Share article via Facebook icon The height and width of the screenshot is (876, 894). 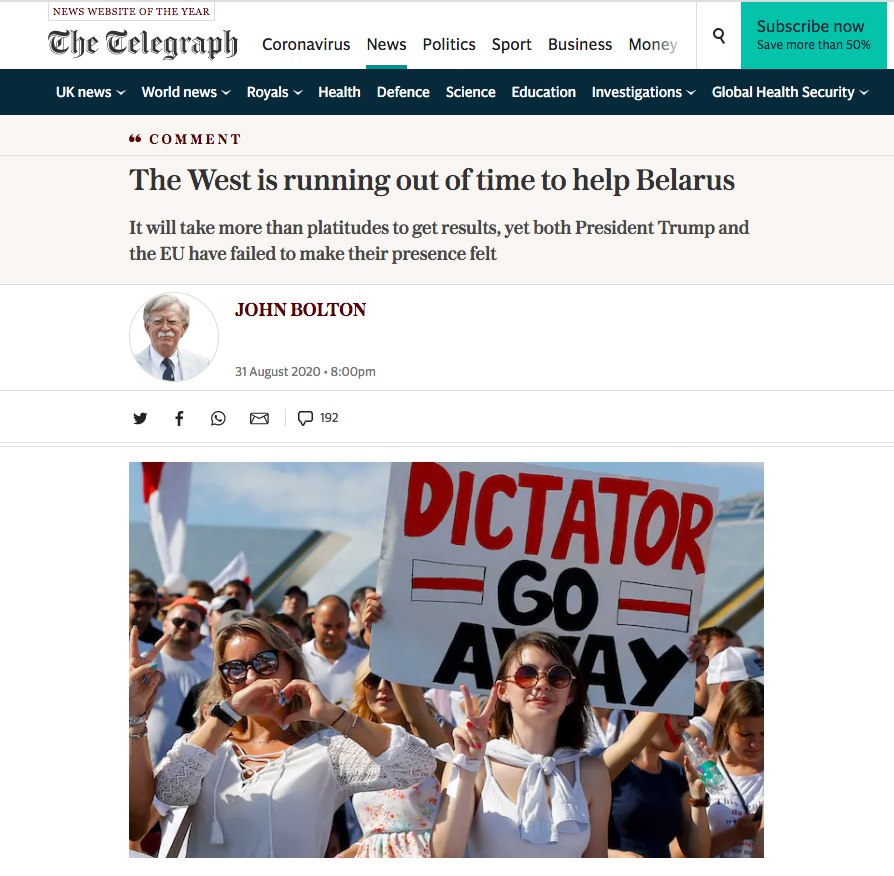(x=179, y=419)
